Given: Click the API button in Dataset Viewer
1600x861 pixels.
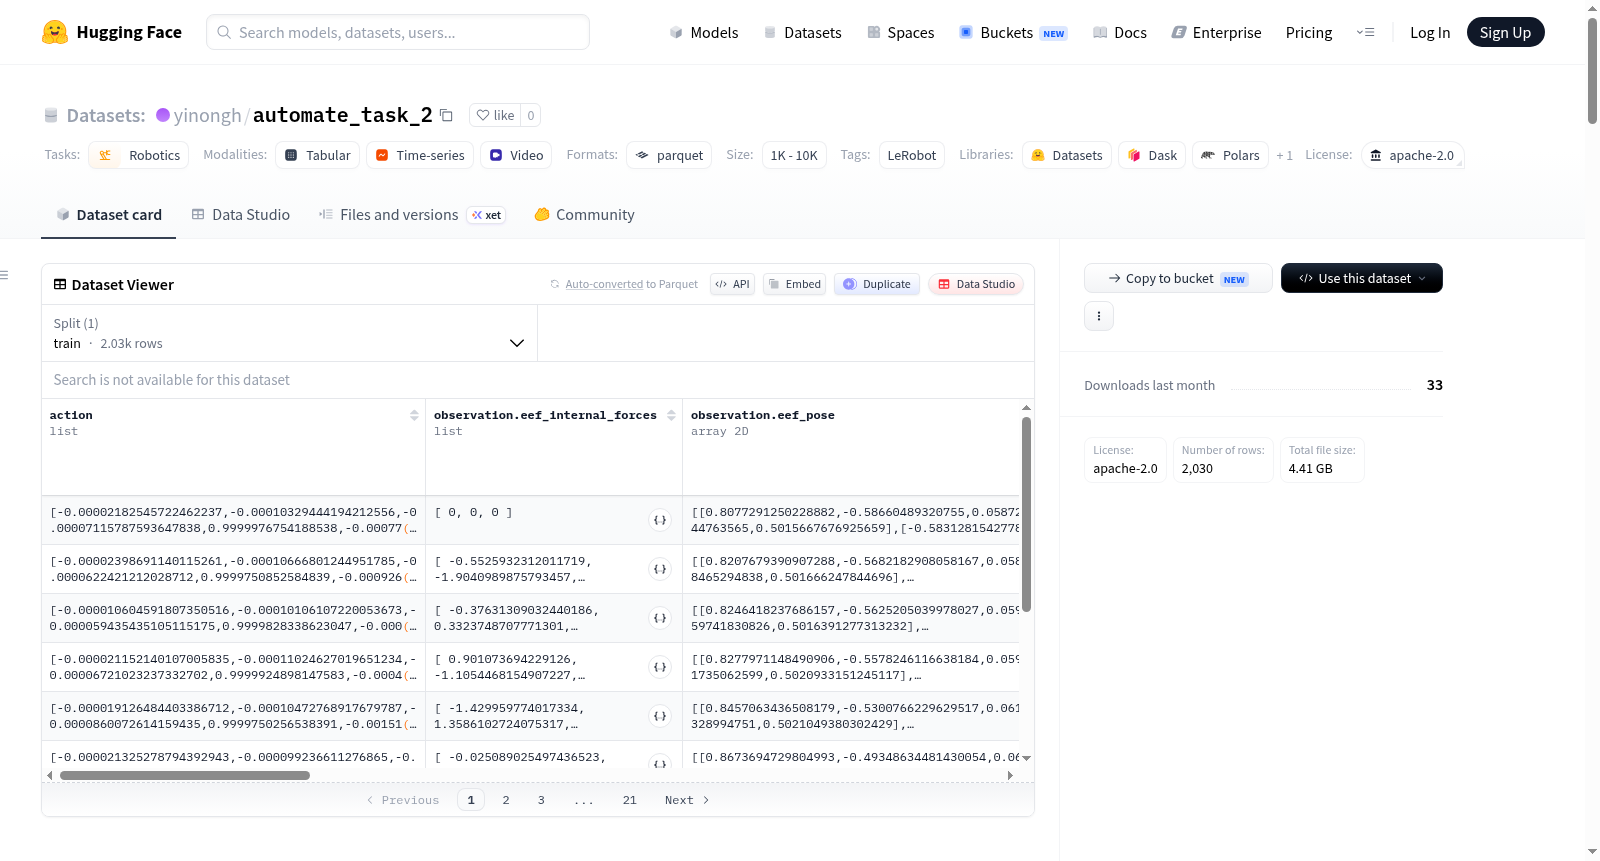Looking at the screenshot, I should coord(732,284).
